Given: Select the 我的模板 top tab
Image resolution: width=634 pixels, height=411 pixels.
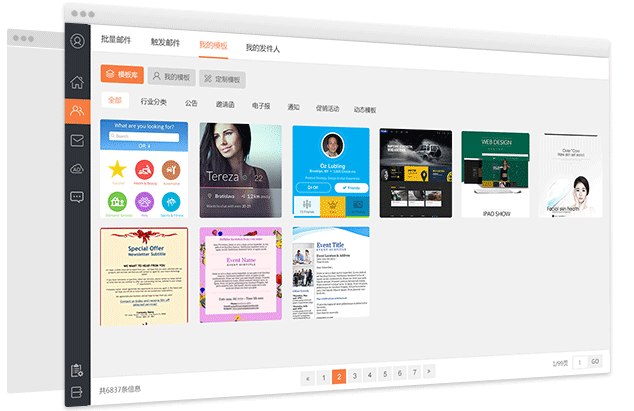Looking at the screenshot, I should pyautogui.click(x=213, y=45).
